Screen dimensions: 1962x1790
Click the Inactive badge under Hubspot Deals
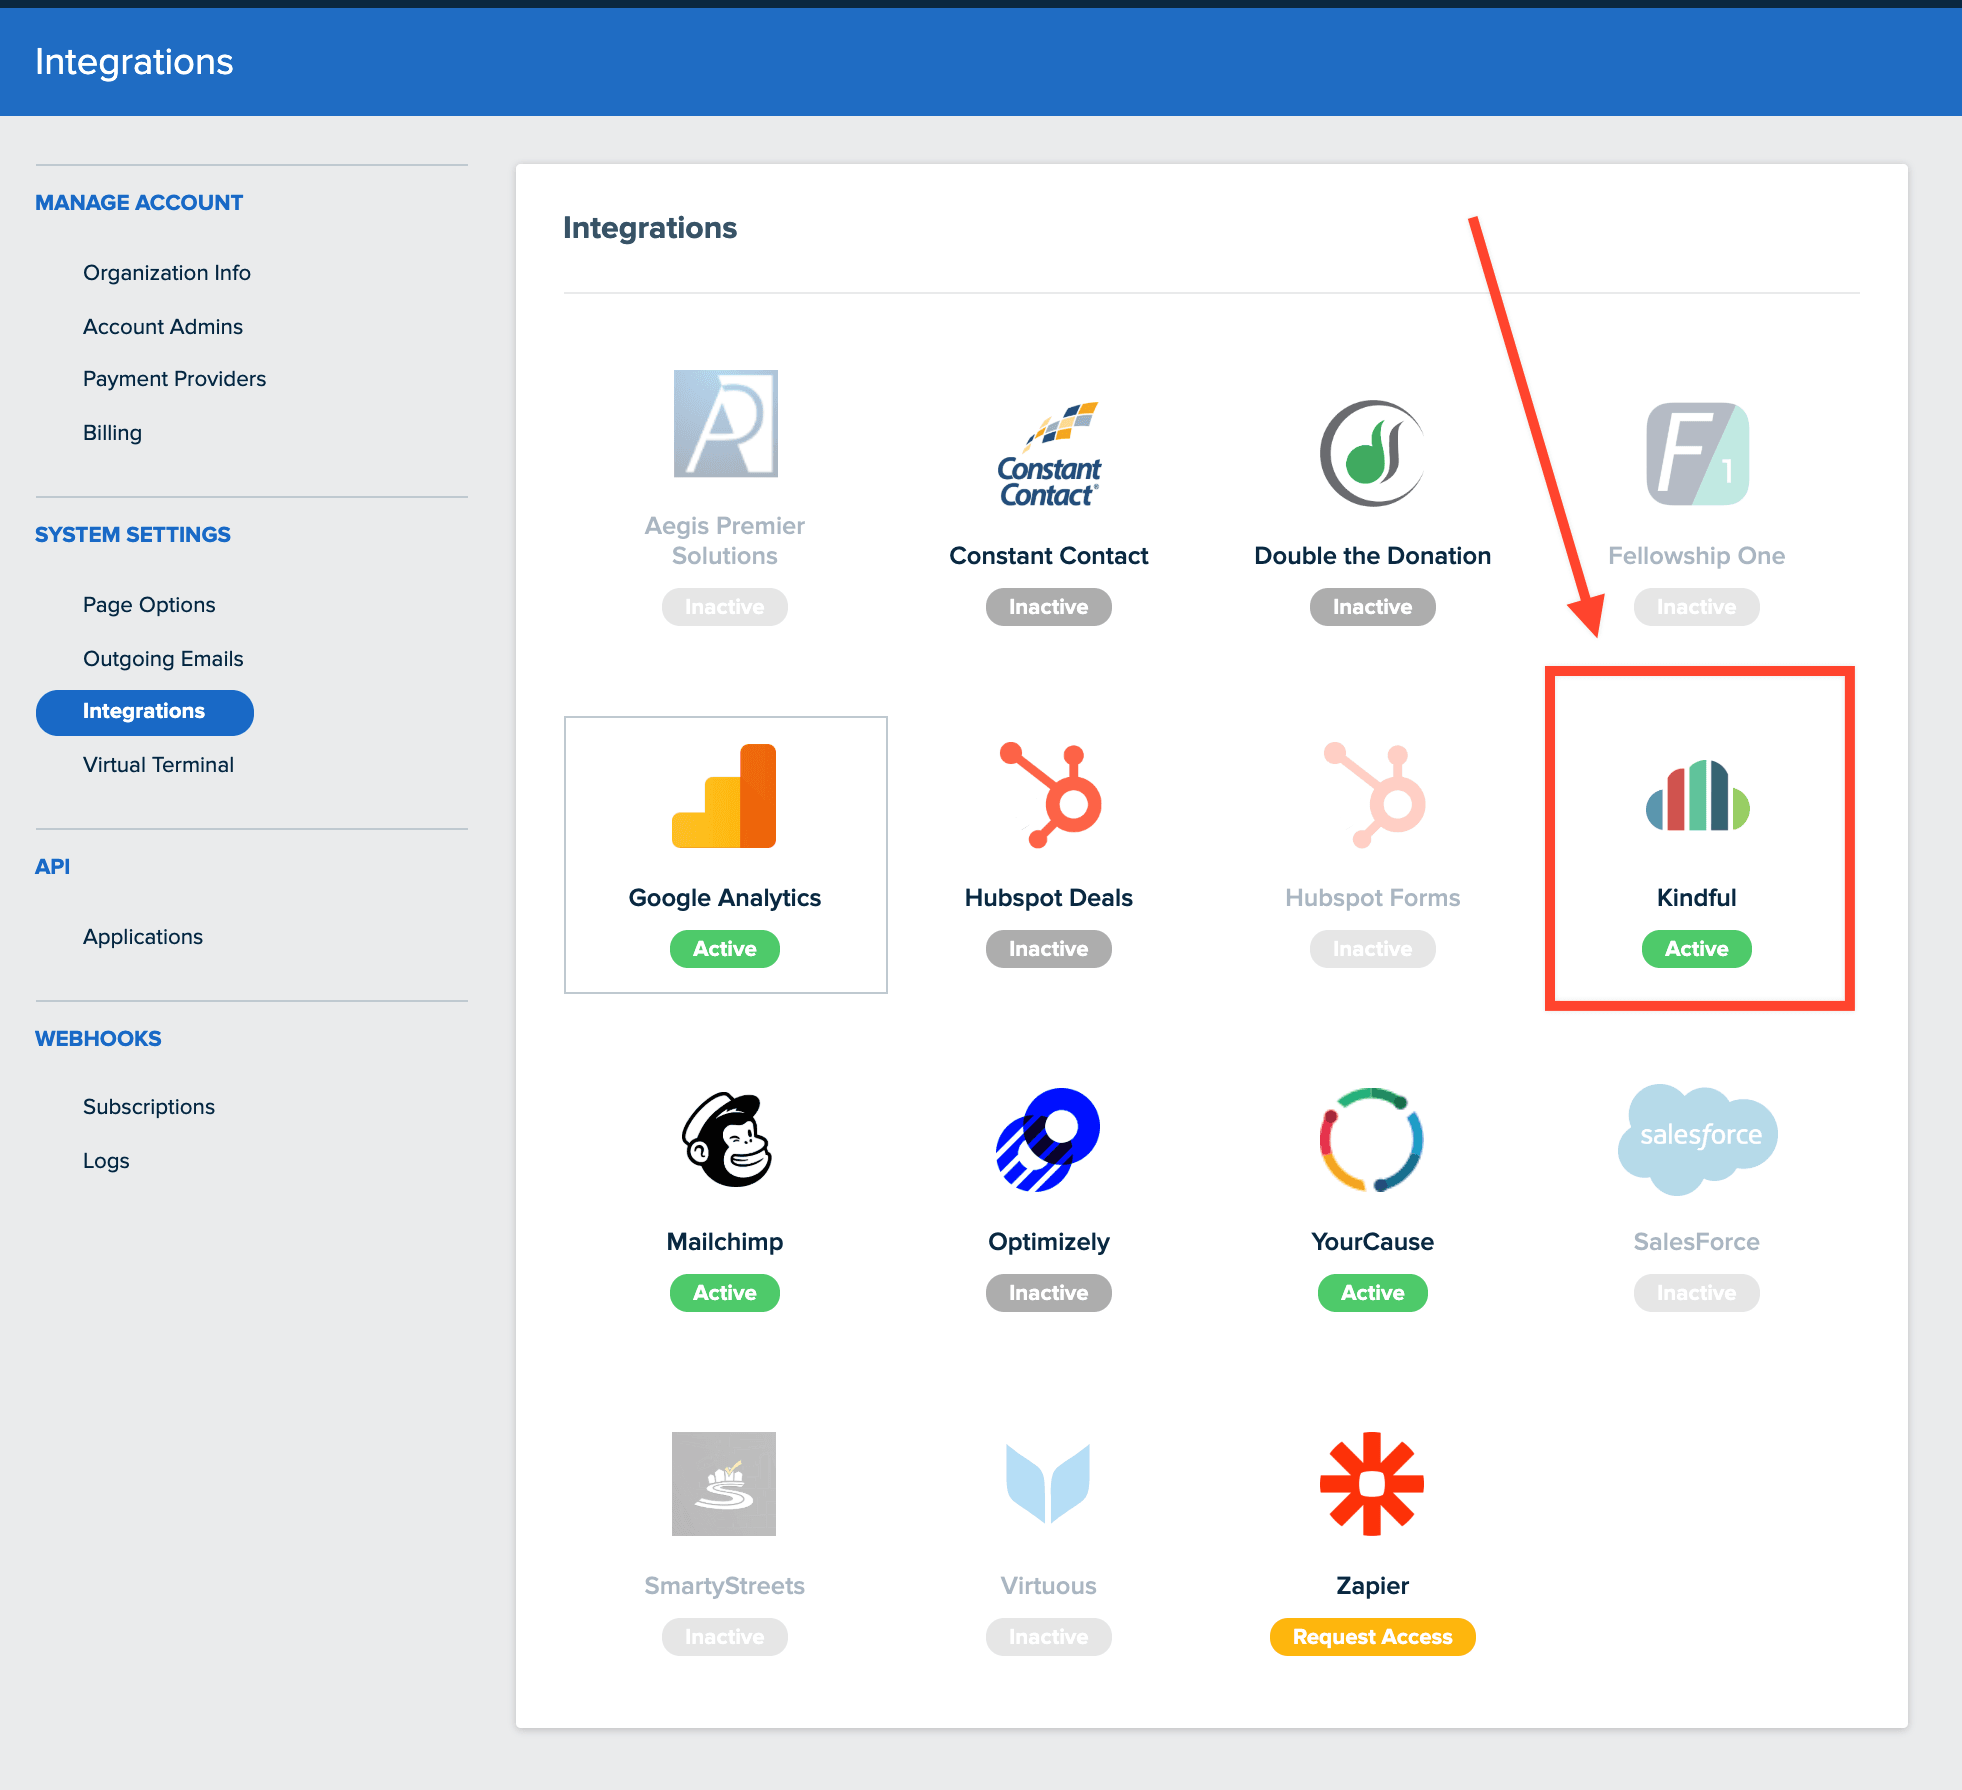click(1049, 949)
